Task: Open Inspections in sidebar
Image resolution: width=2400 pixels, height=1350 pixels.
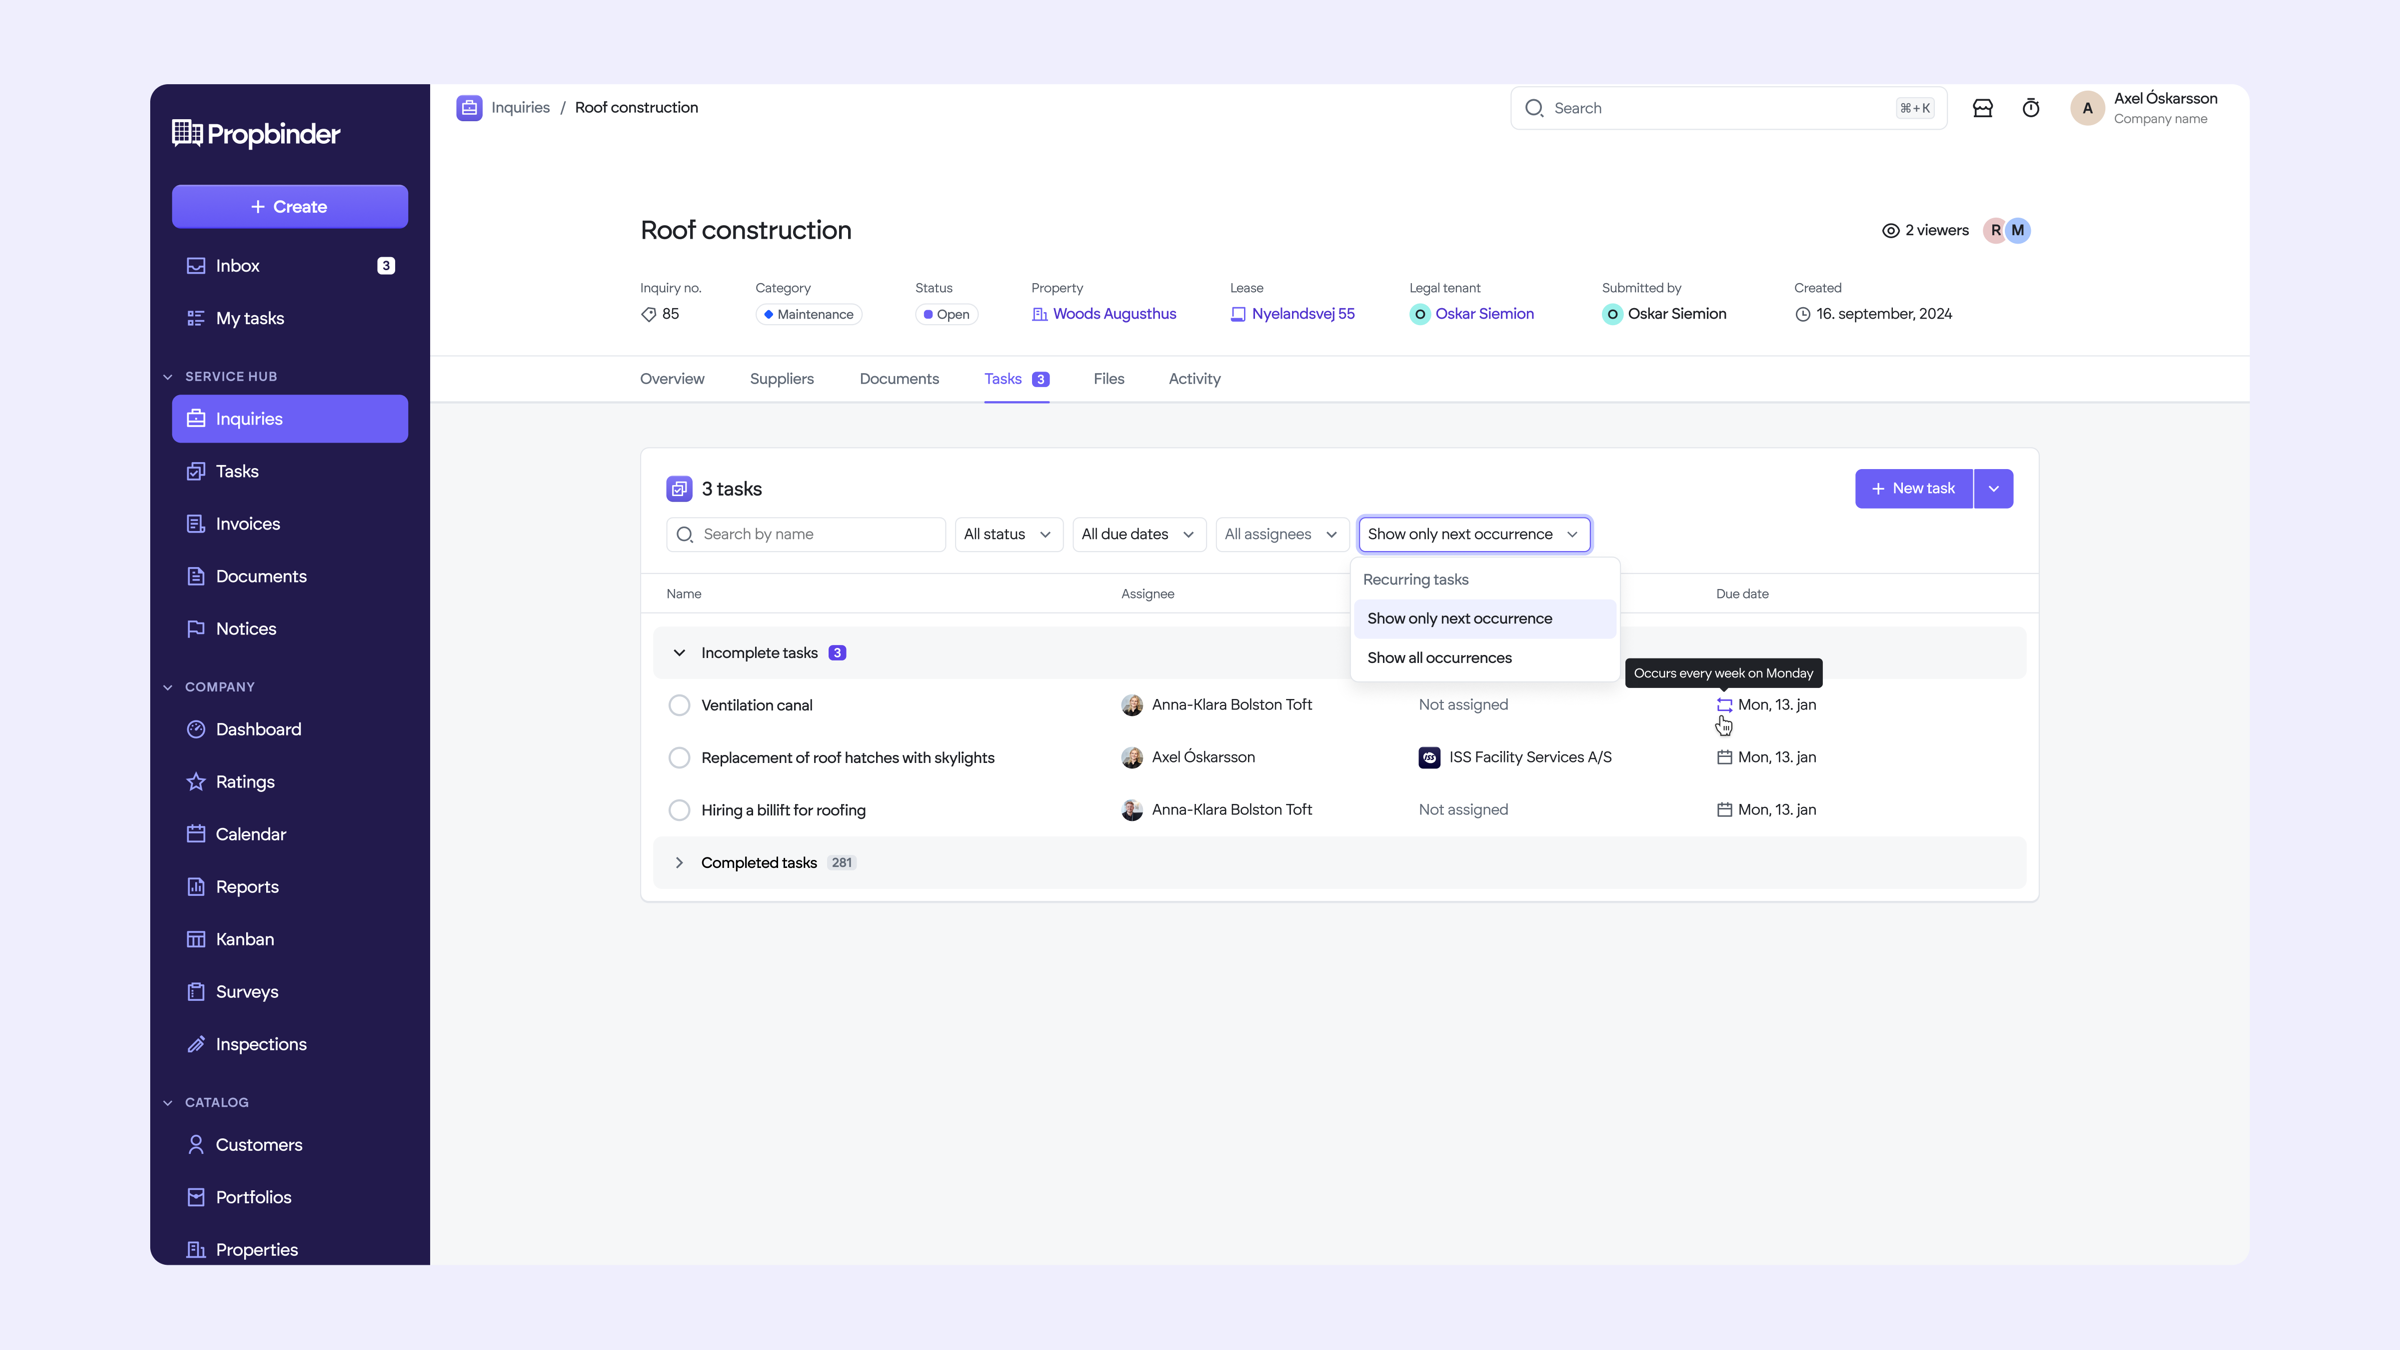Action: 290,1044
